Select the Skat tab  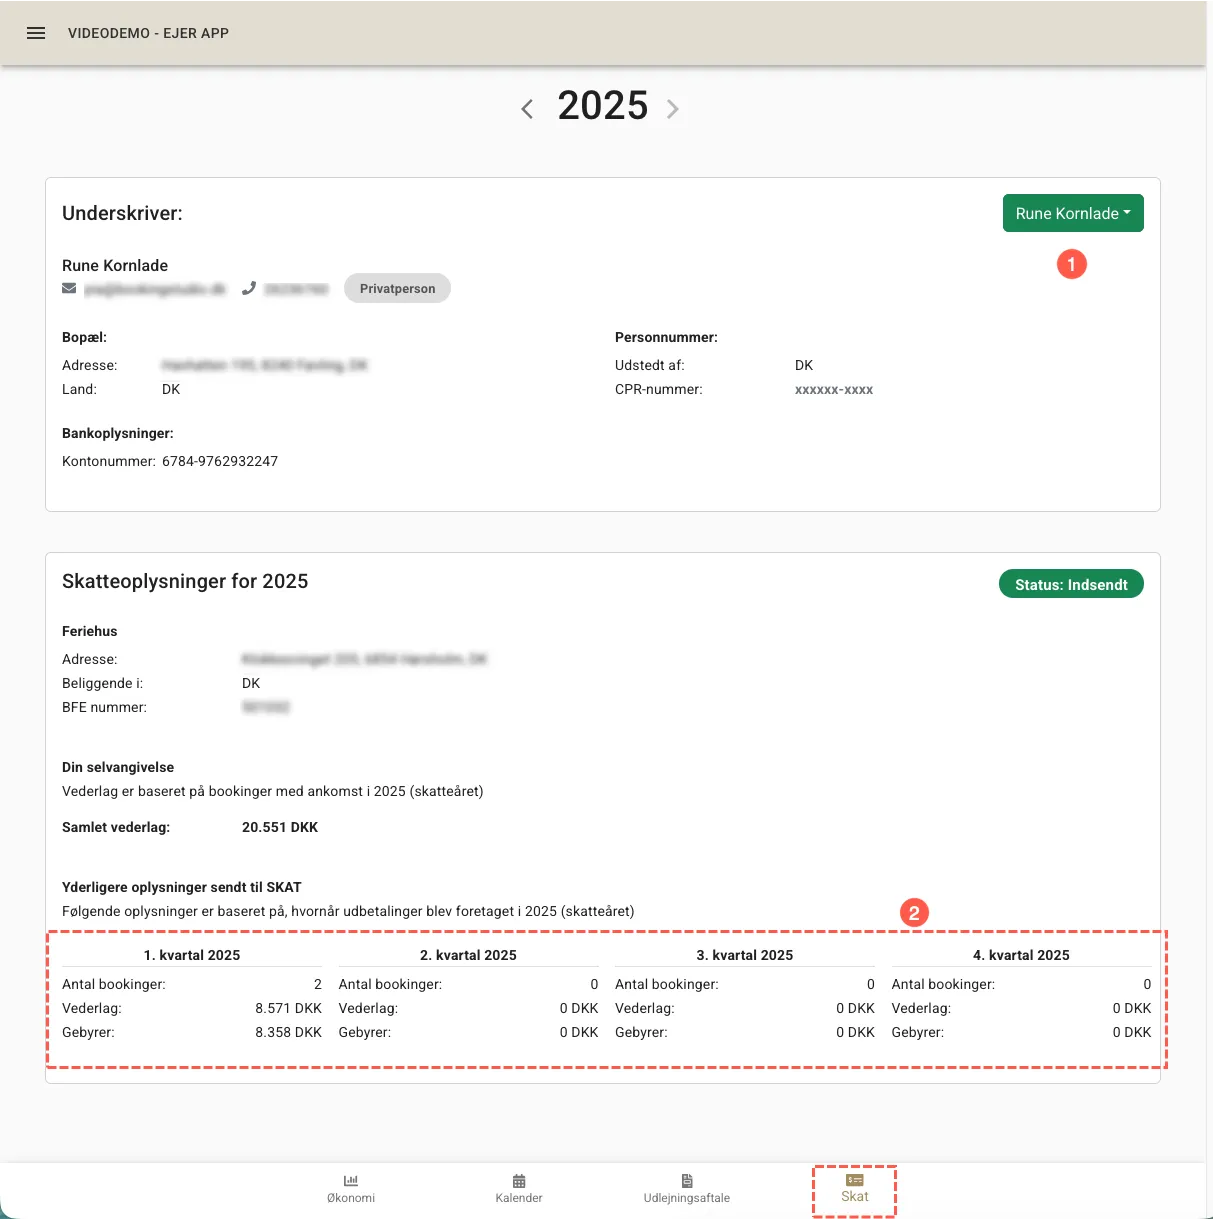coord(855,1189)
